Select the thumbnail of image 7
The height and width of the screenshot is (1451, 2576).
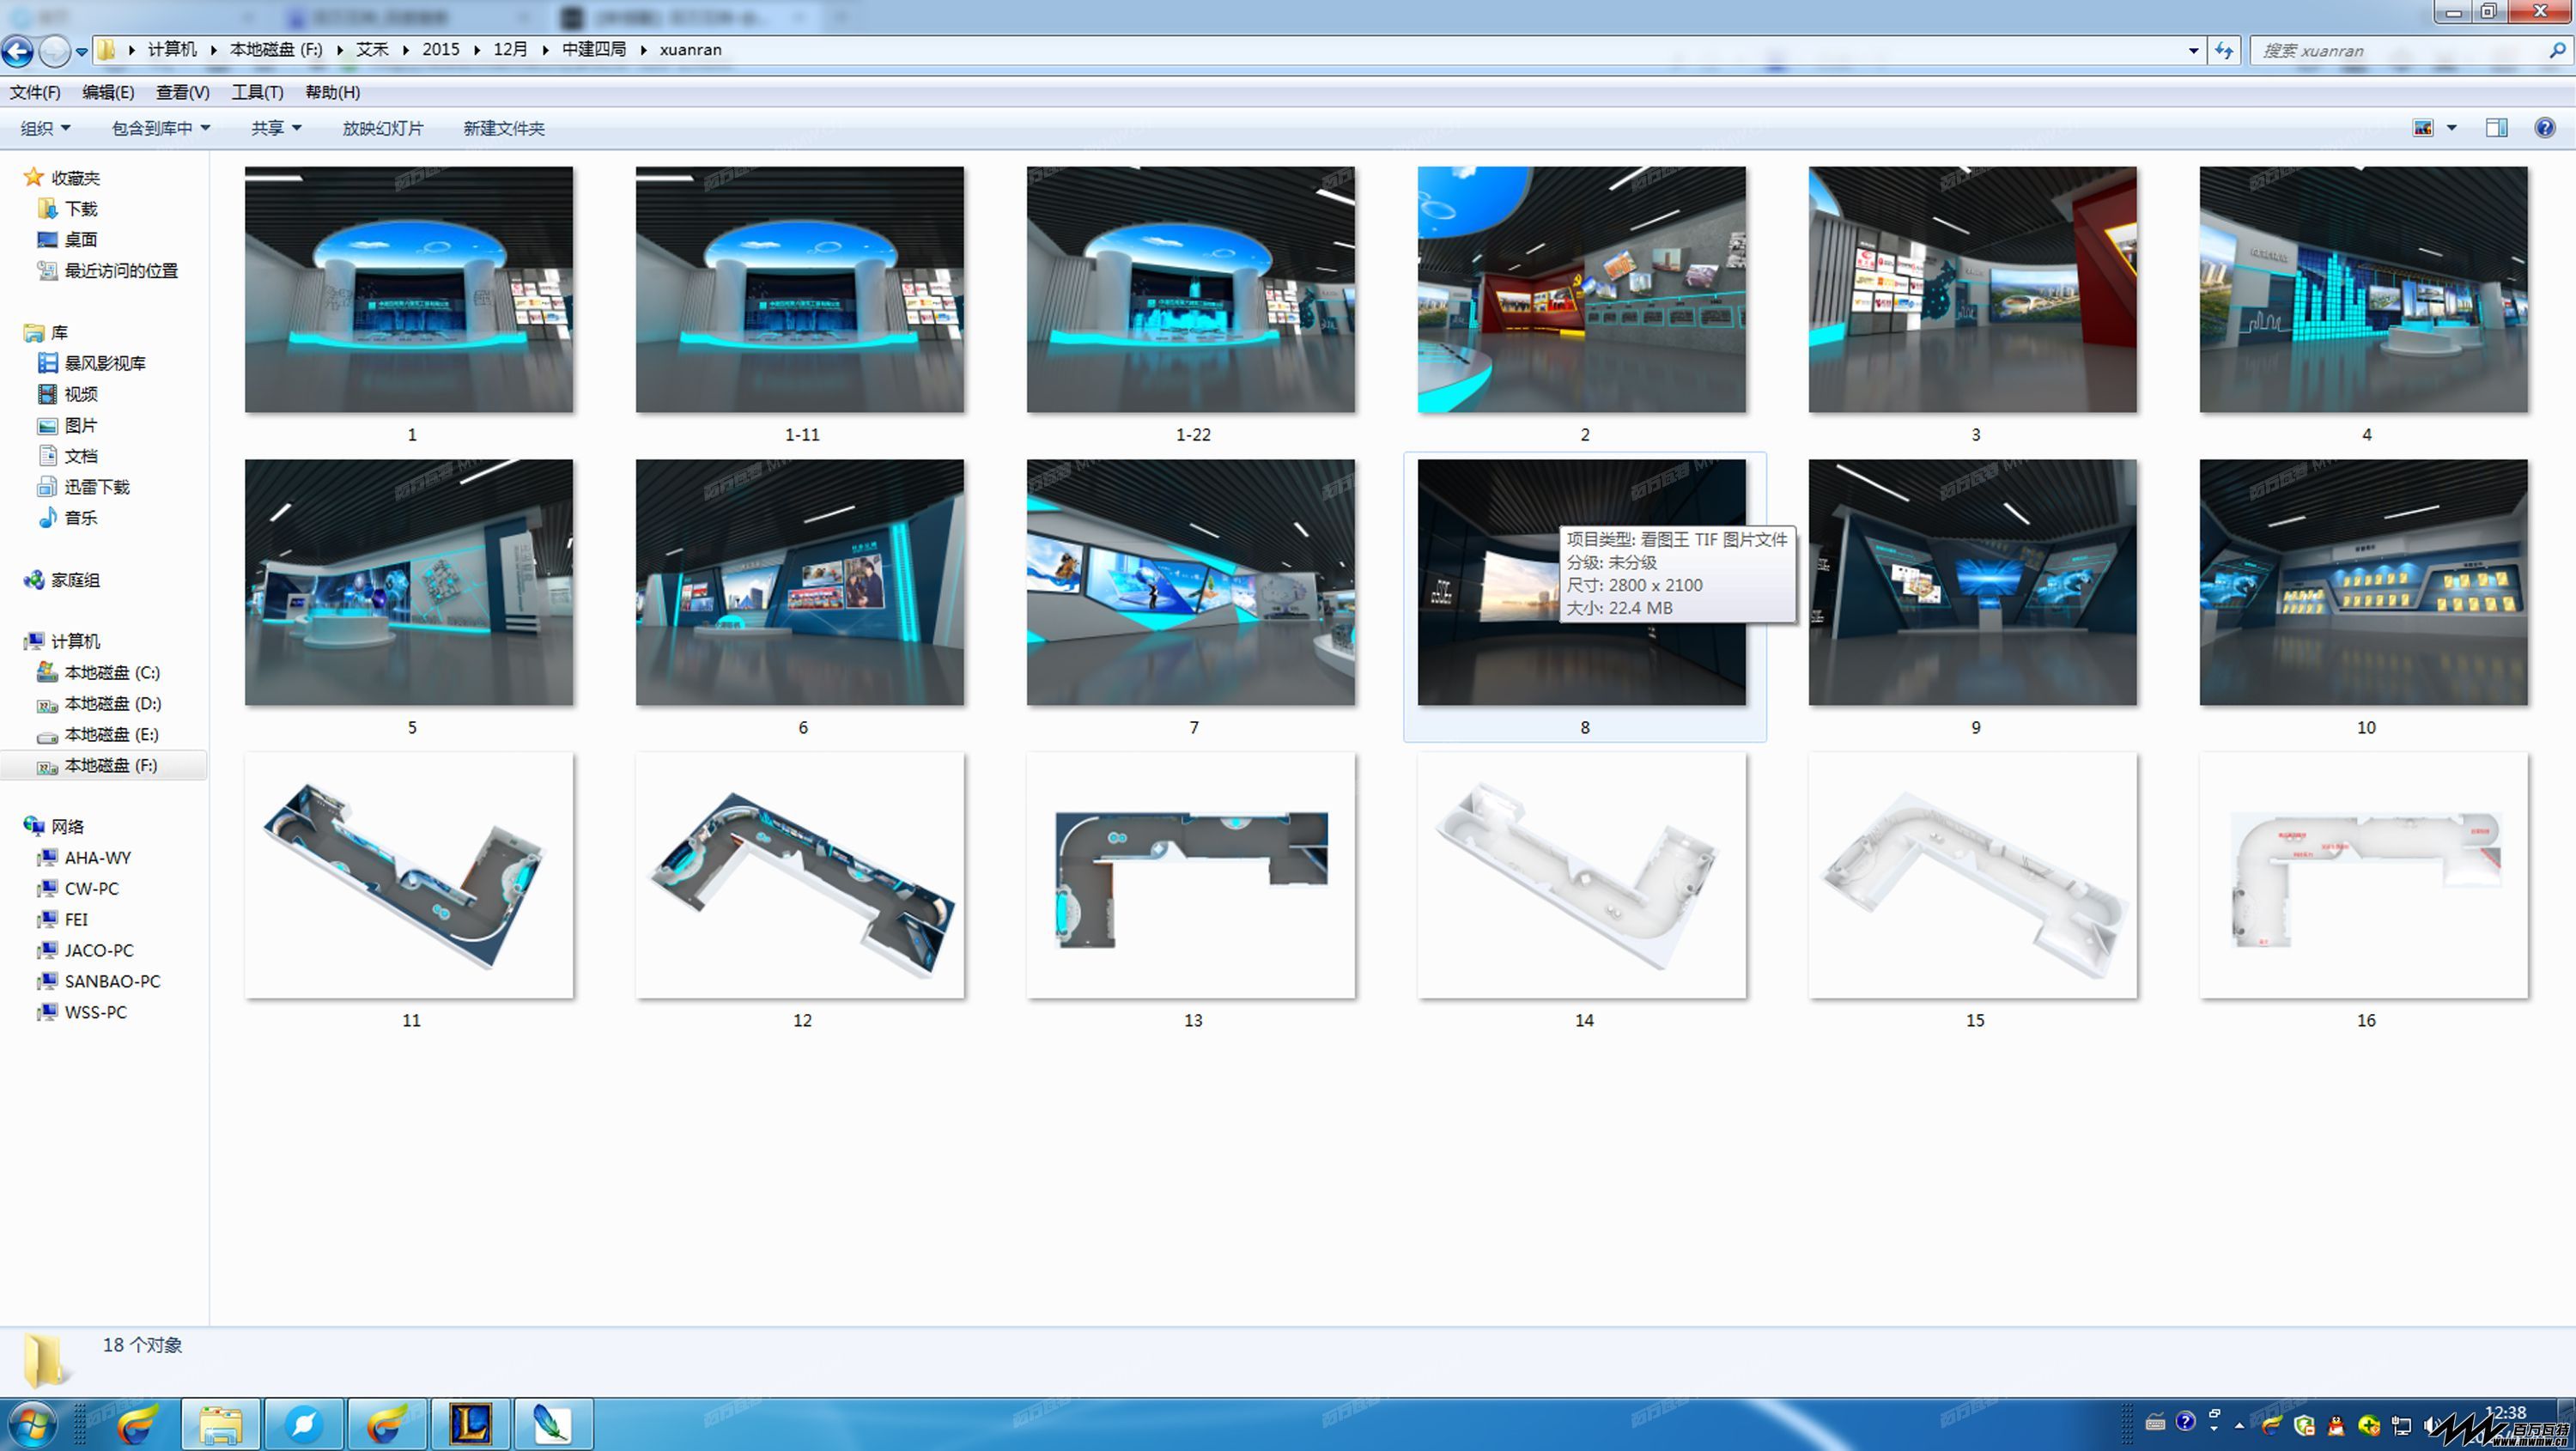pyautogui.click(x=1191, y=583)
